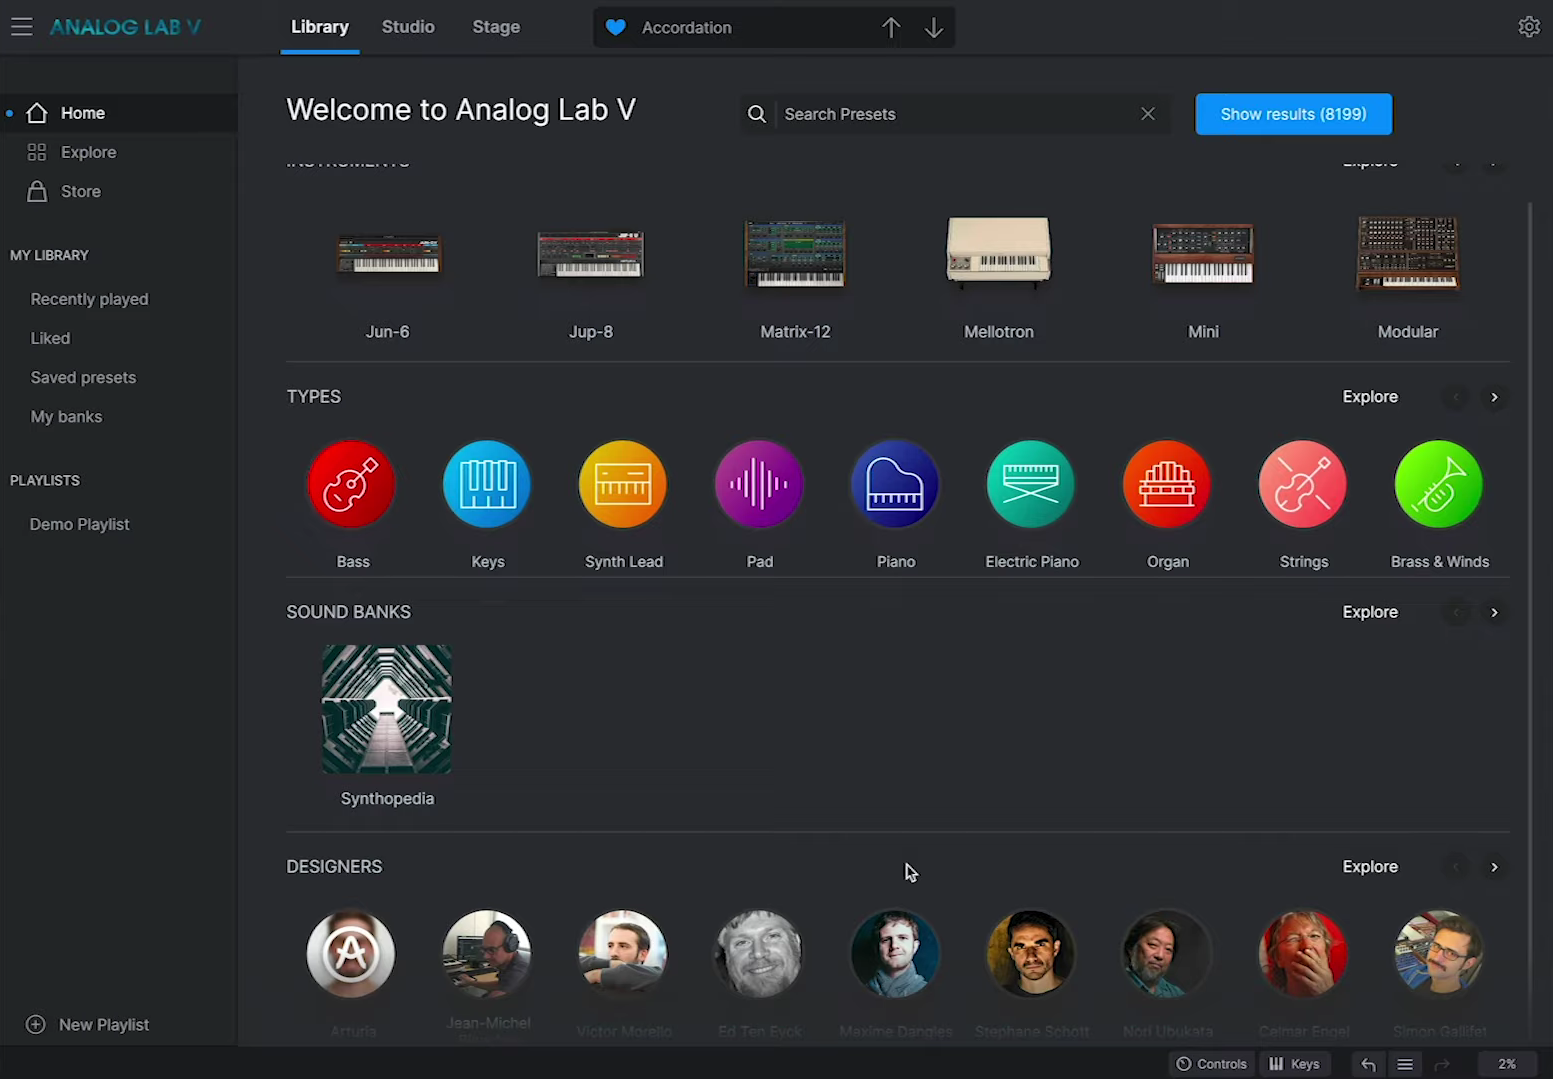Go to previous preset with up arrow

tap(891, 27)
